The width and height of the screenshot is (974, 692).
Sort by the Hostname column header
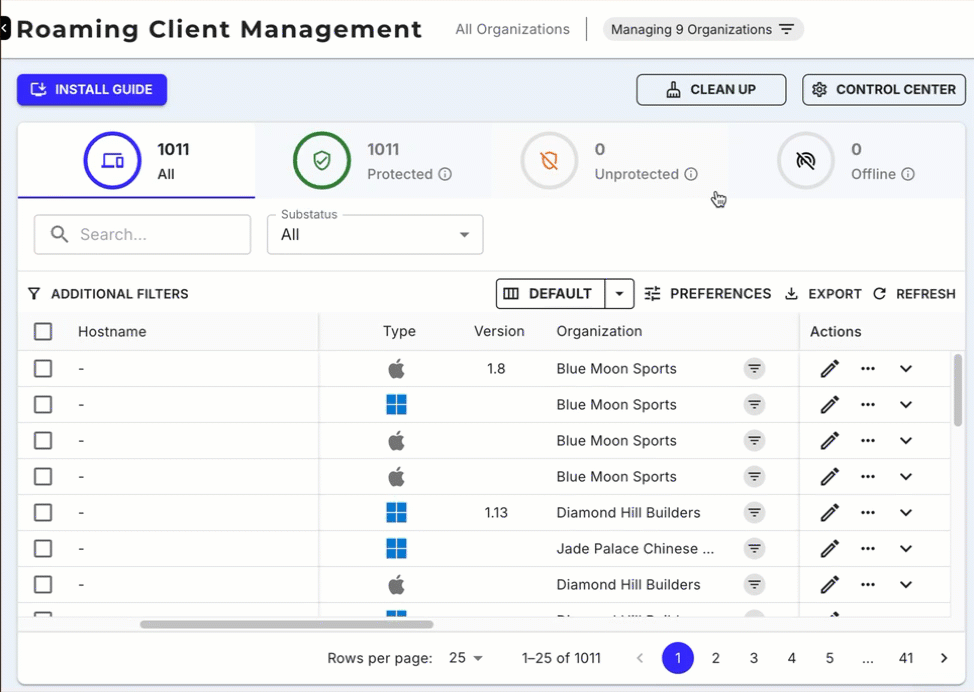(112, 332)
